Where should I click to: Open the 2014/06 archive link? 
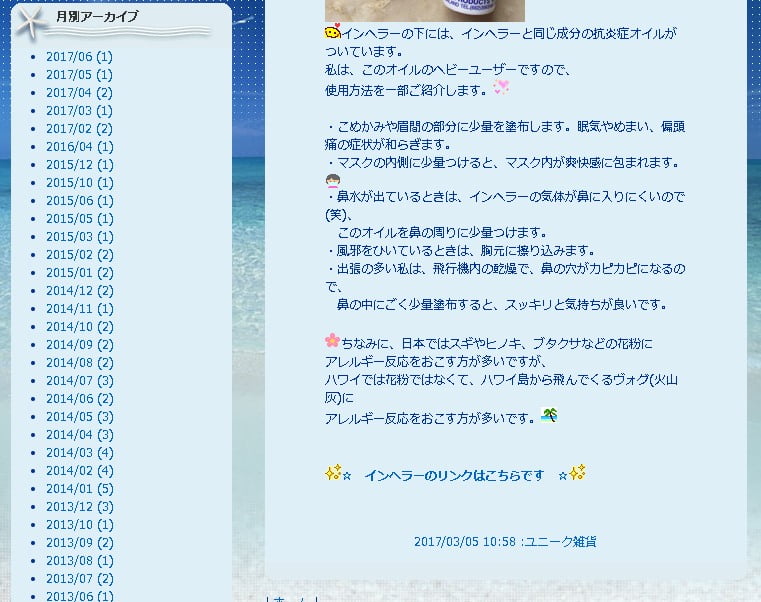click(x=80, y=399)
